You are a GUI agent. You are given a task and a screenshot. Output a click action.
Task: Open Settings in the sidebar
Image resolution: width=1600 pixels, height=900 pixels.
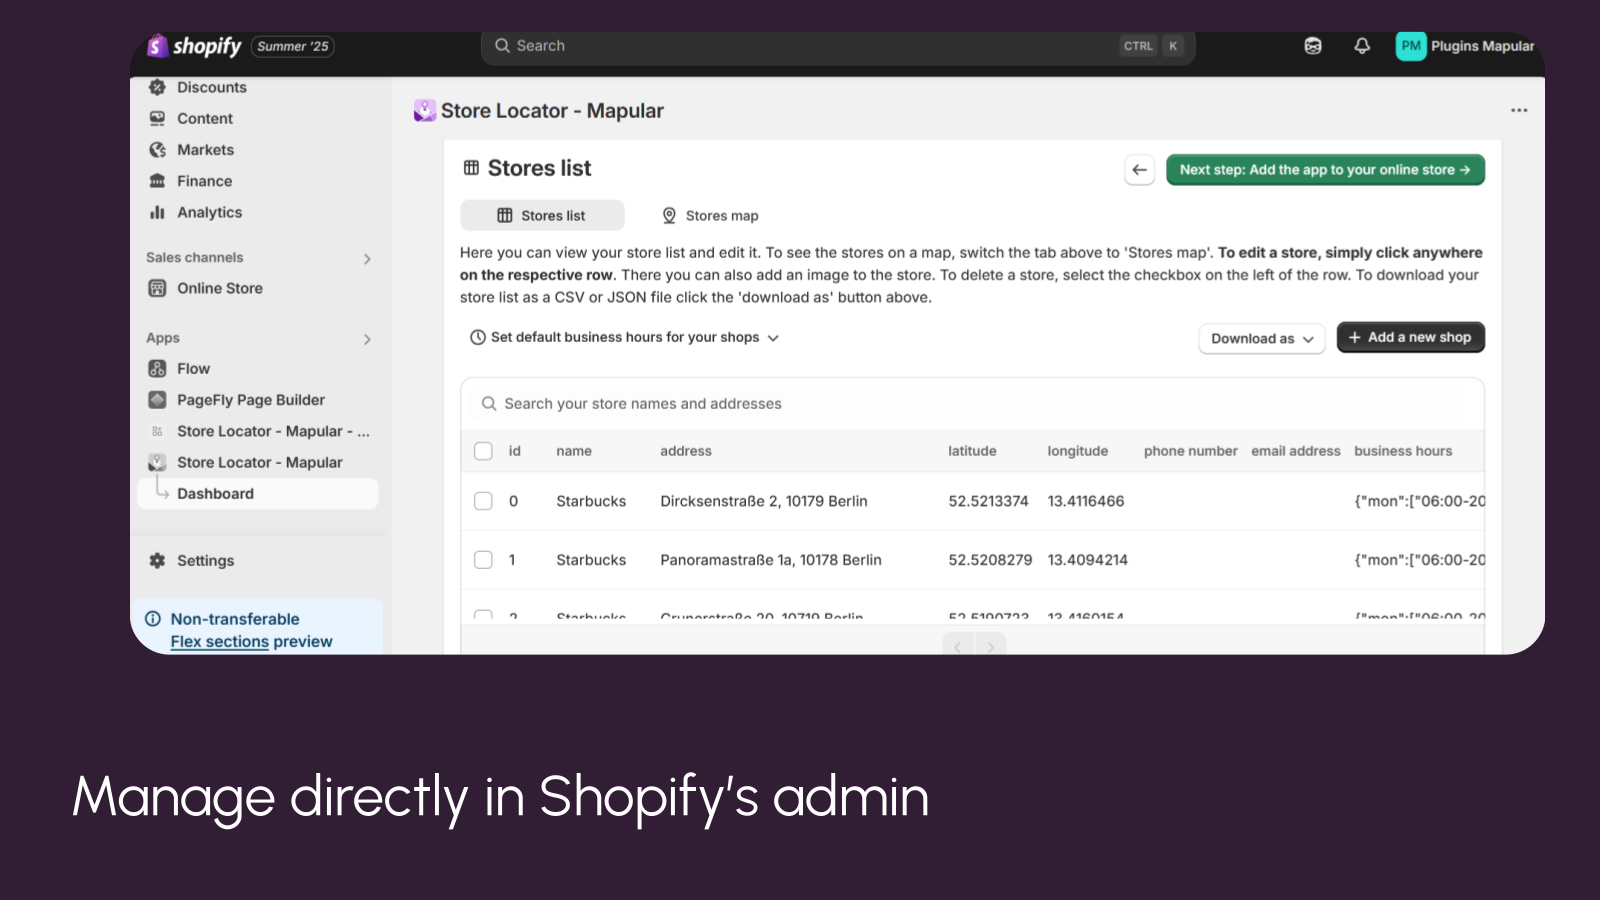205,561
